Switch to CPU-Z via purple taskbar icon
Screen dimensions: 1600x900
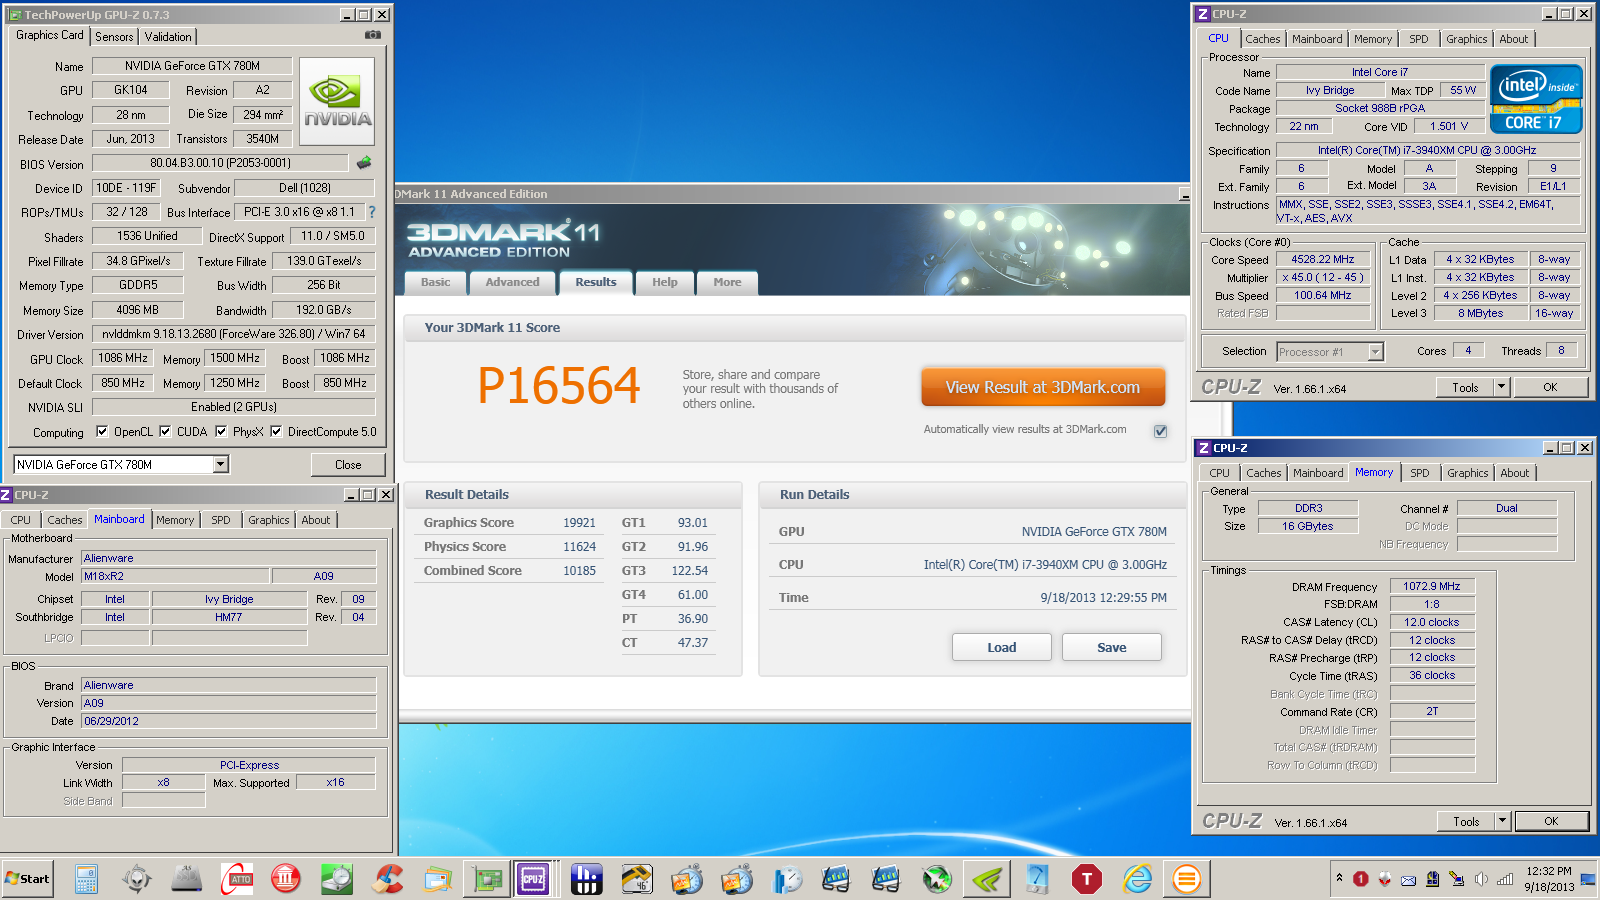point(534,879)
